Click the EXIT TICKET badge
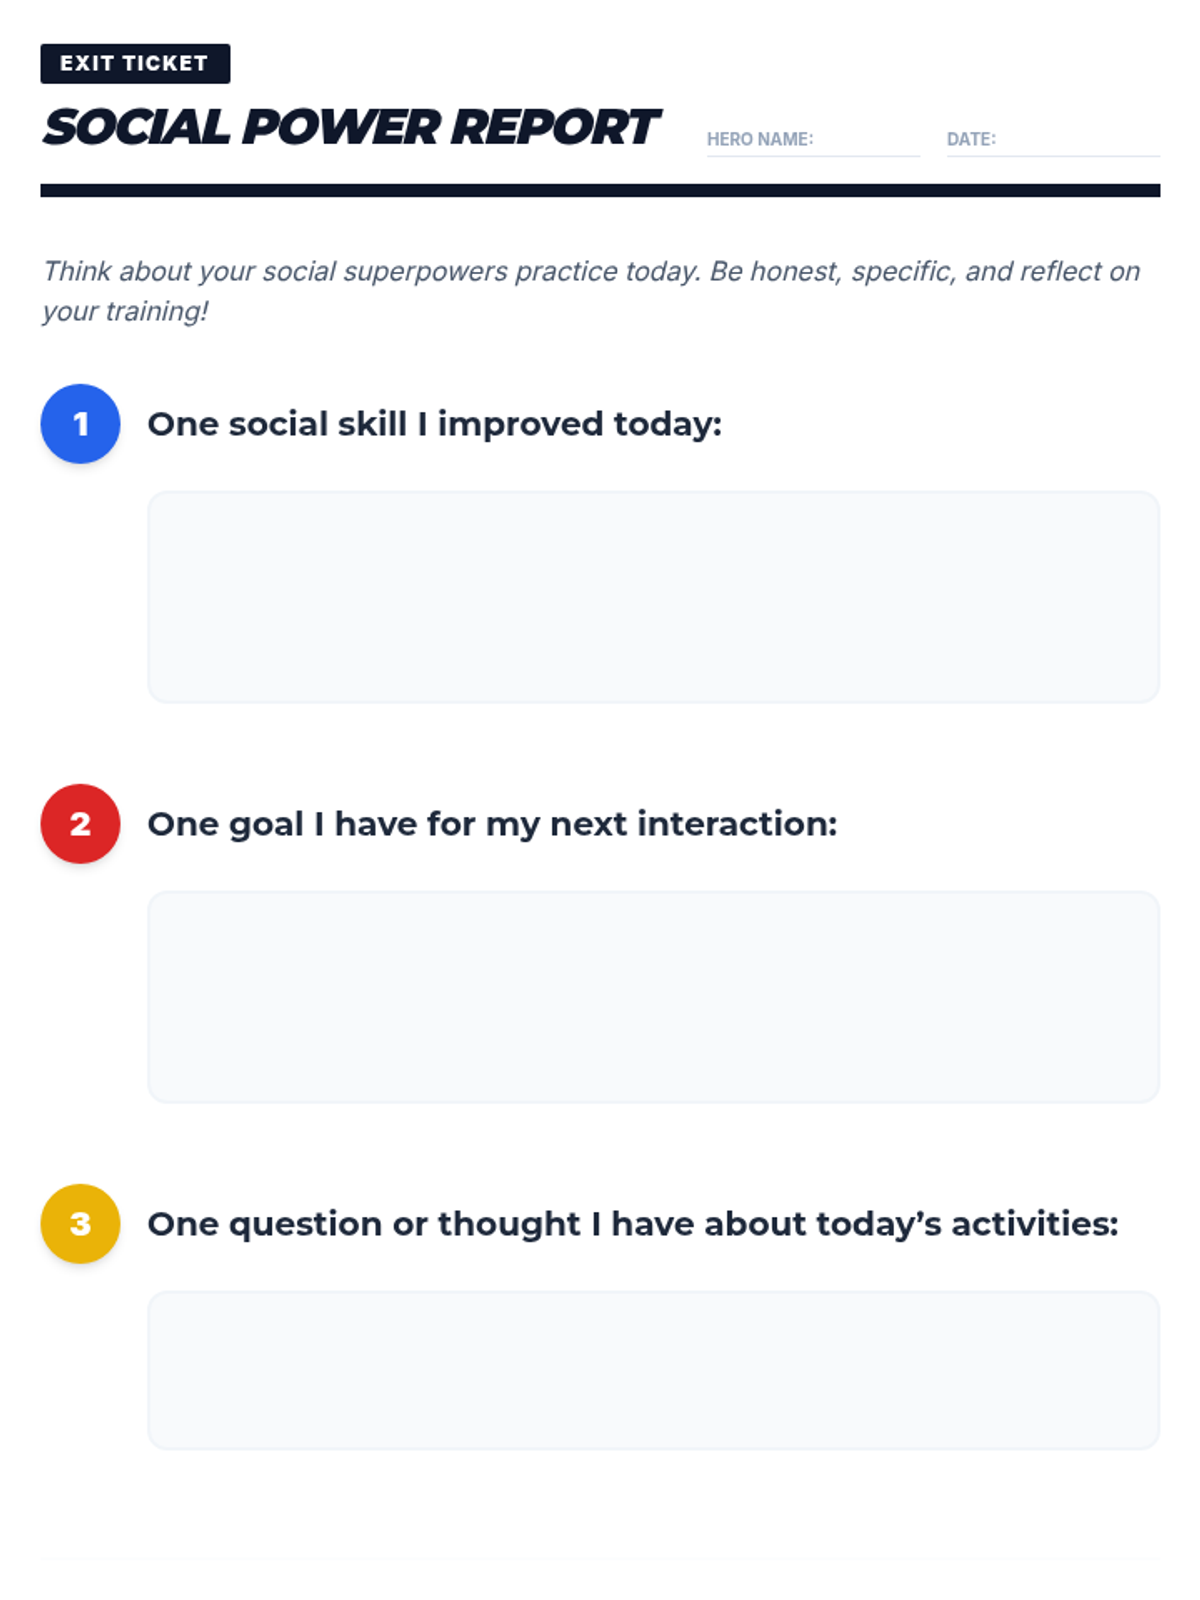Viewport: 1200px width, 1600px height. pos(135,63)
